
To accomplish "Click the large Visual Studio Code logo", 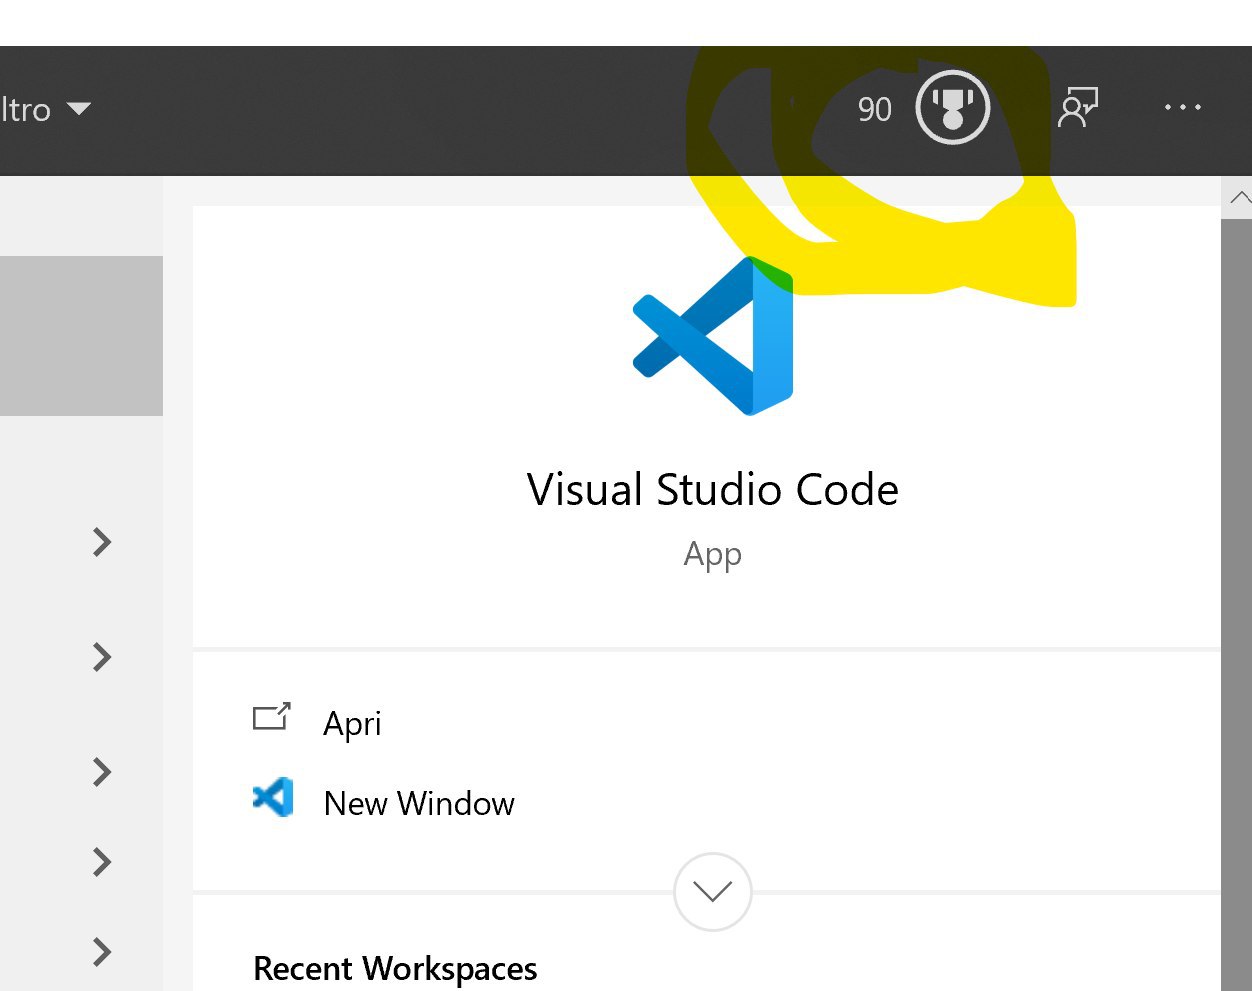I will pos(713,336).
